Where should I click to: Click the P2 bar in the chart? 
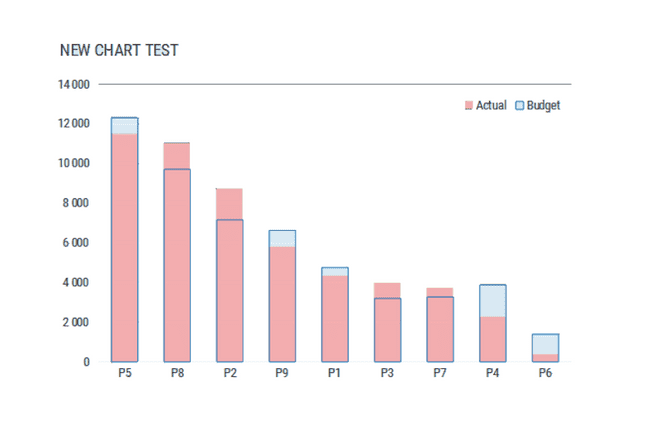tap(229, 280)
